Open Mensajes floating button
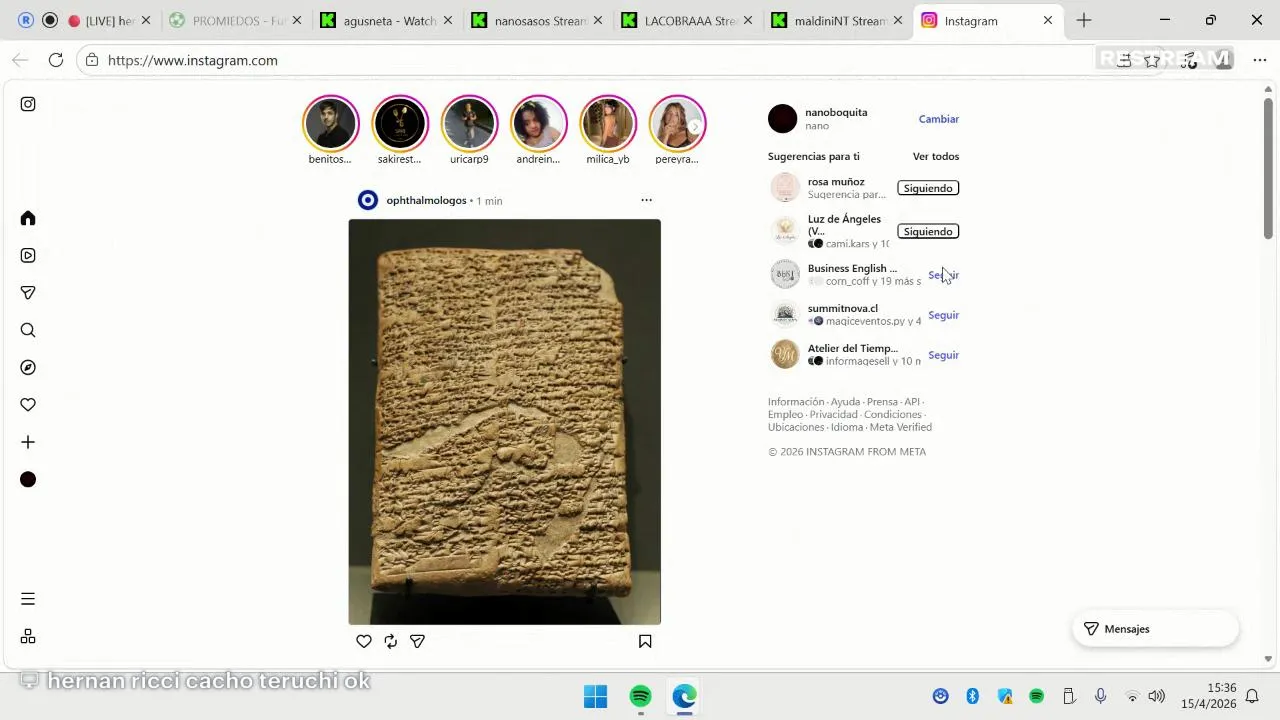 pyautogui.click(x=1155, y=629)
